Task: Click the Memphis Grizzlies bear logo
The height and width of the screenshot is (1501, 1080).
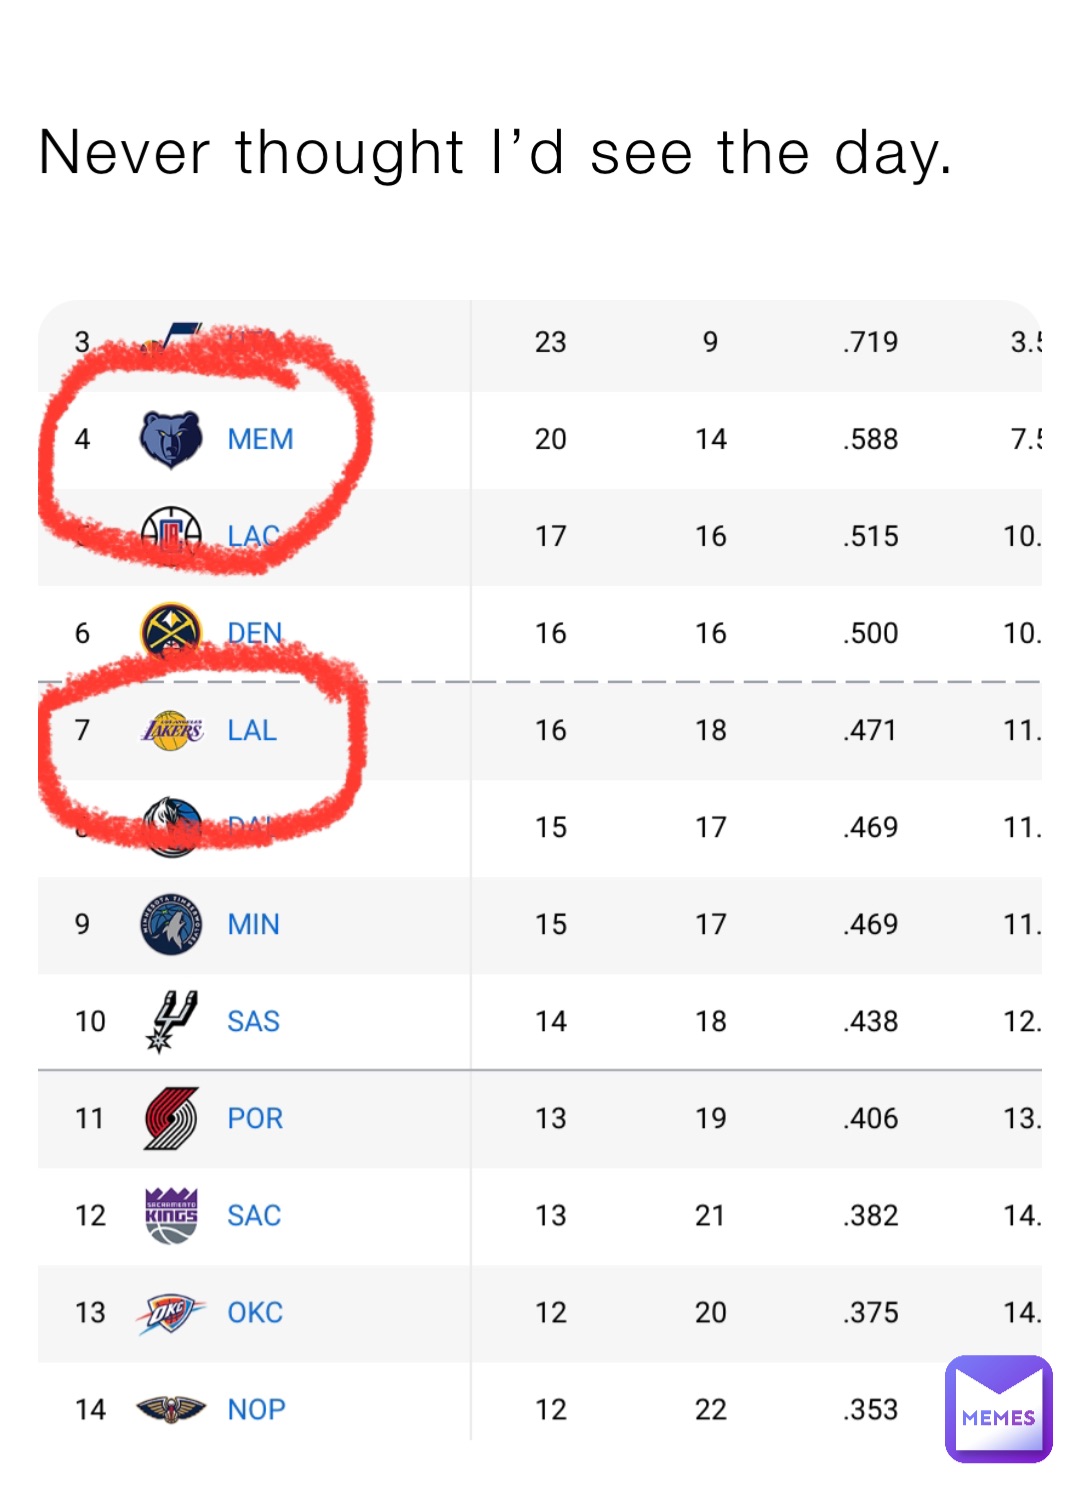Action: (171, 439)
